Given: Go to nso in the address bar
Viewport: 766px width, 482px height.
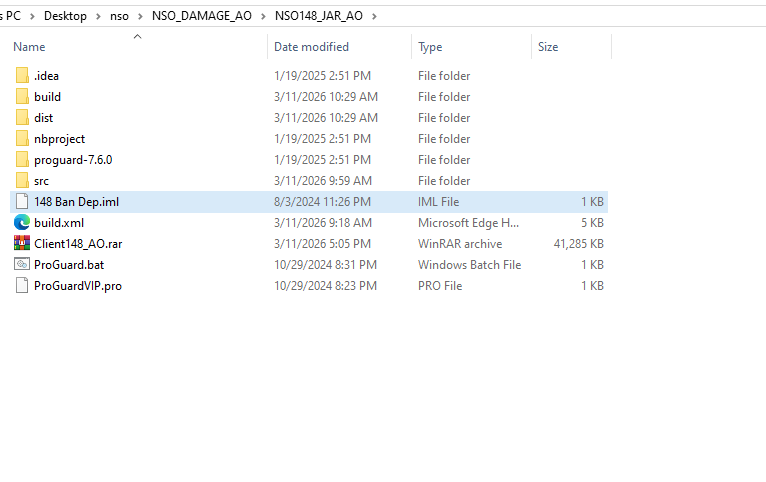Looking at the screenshot, I should click(119, 16).
